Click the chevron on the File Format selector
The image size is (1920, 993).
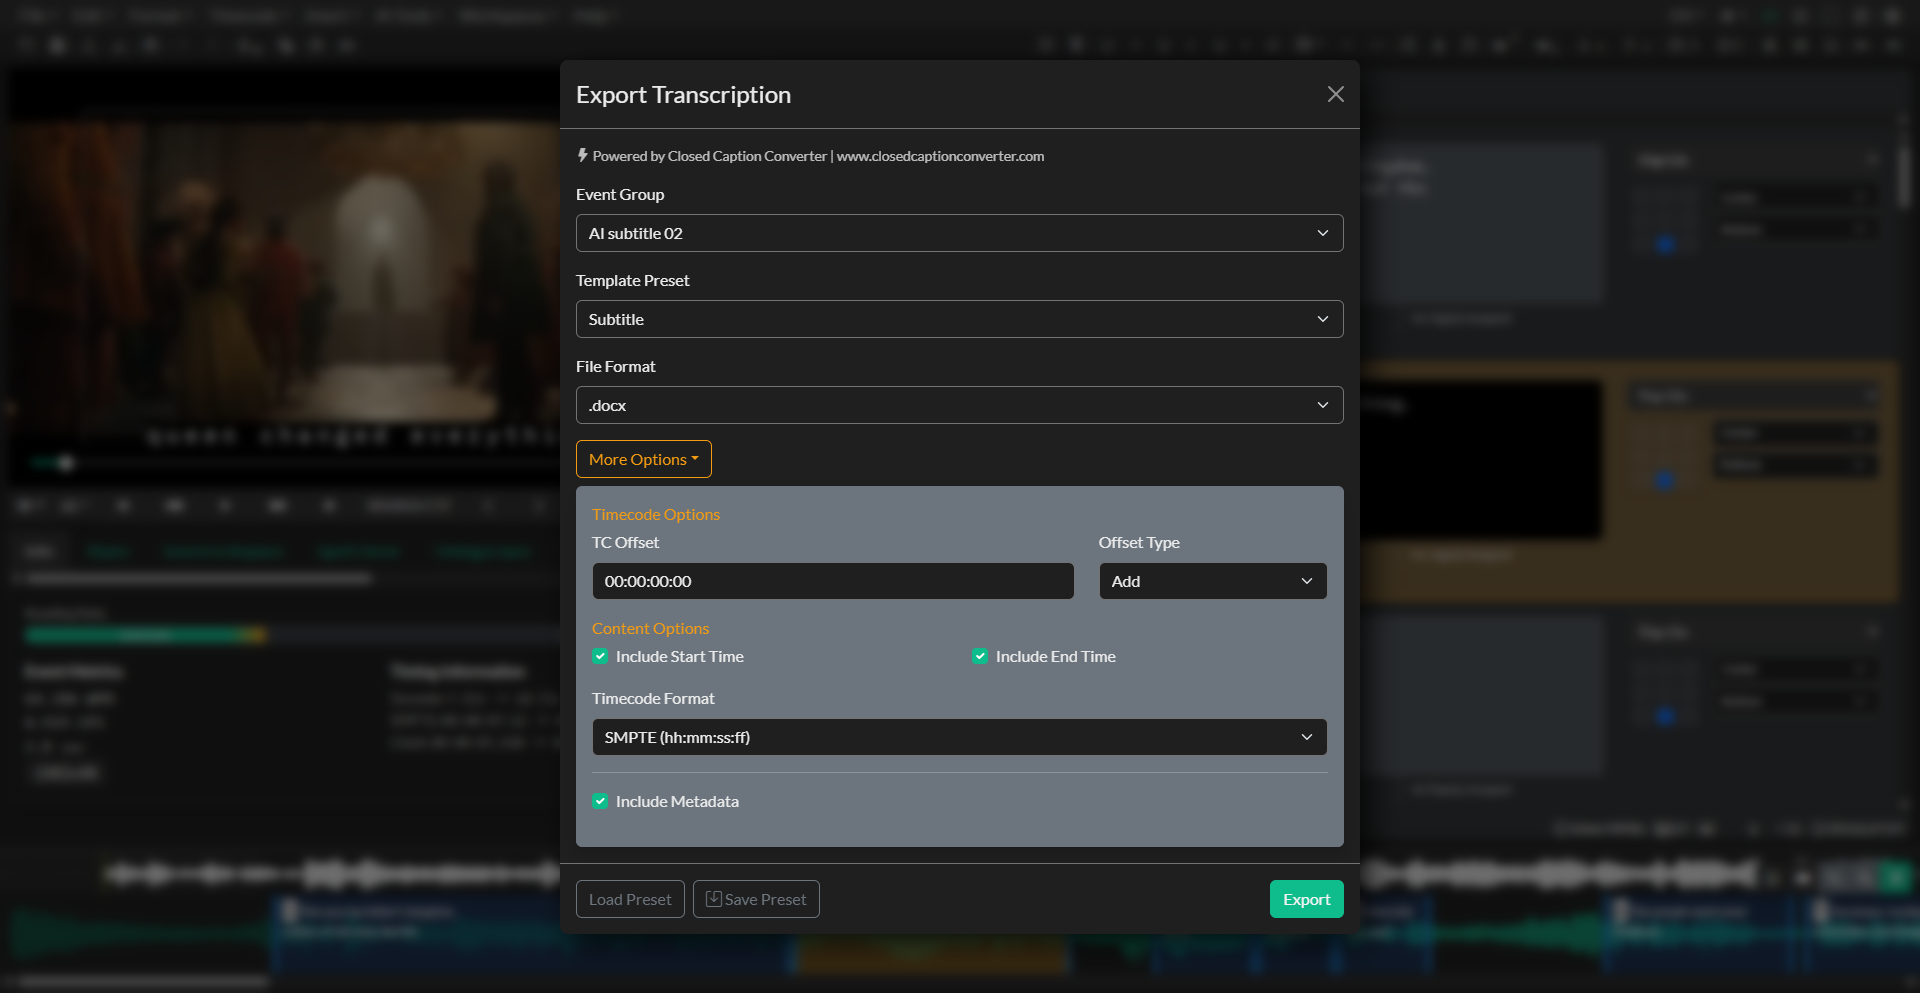pos(1322,405)
